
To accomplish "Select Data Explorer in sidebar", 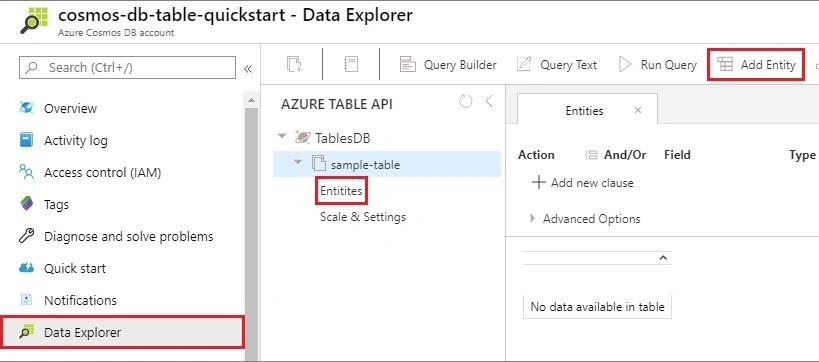I will (122, 332).
